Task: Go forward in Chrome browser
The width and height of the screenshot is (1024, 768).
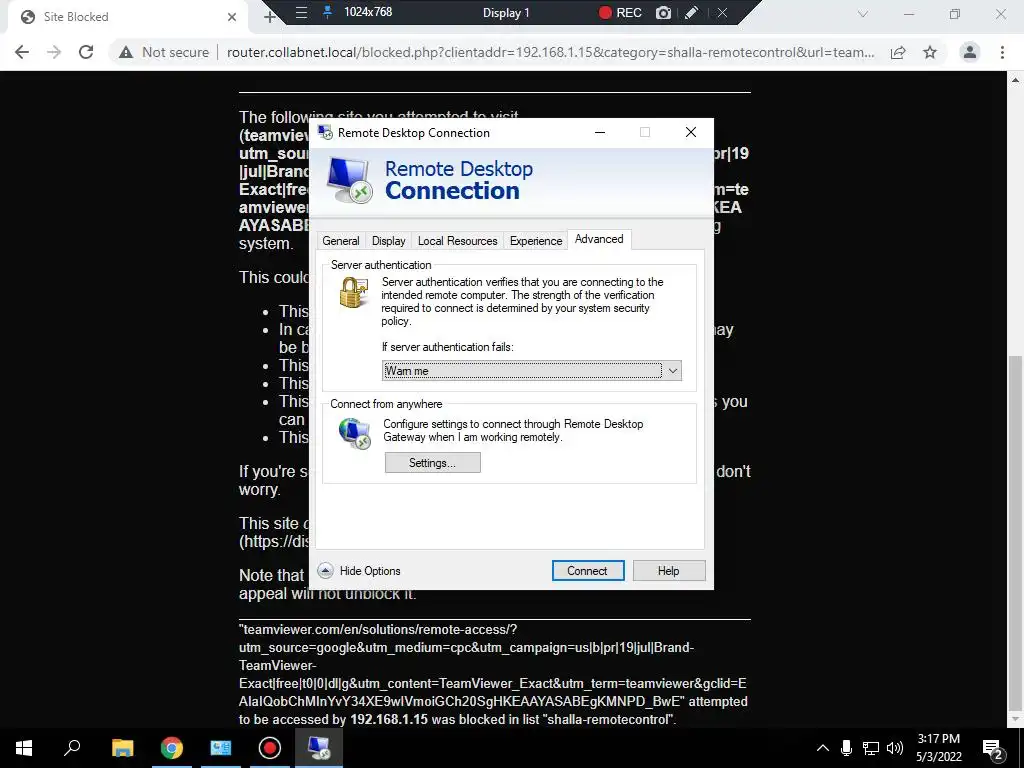Action: (54, 52)
